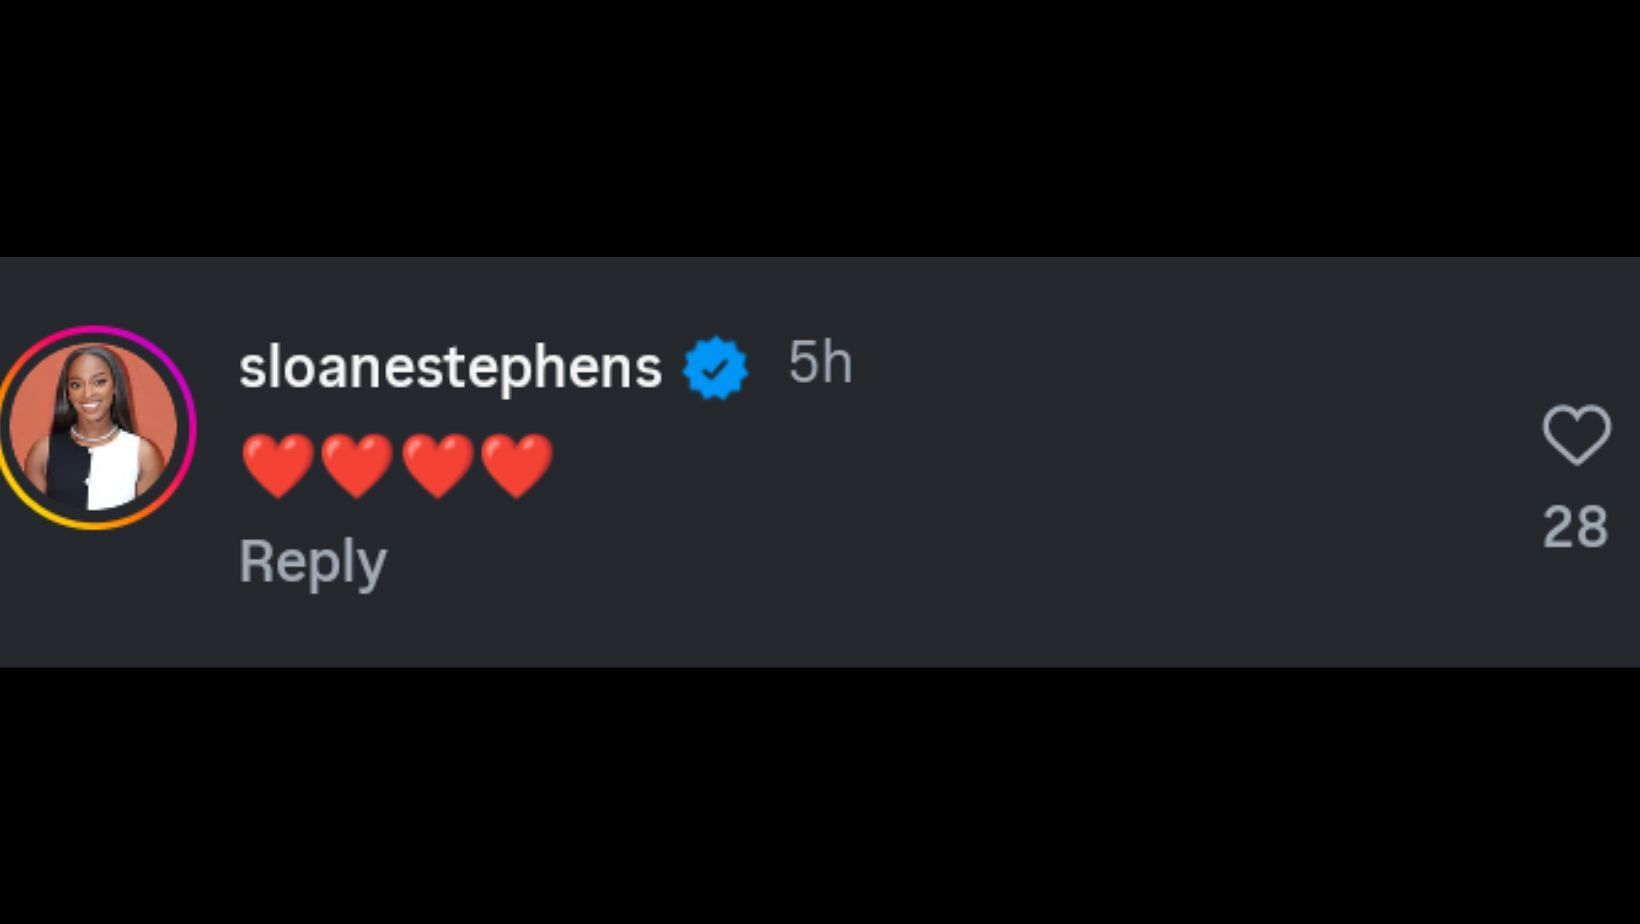Show who liked via the 28 count
The image size is (1640, 924).
coord(1576,527)
